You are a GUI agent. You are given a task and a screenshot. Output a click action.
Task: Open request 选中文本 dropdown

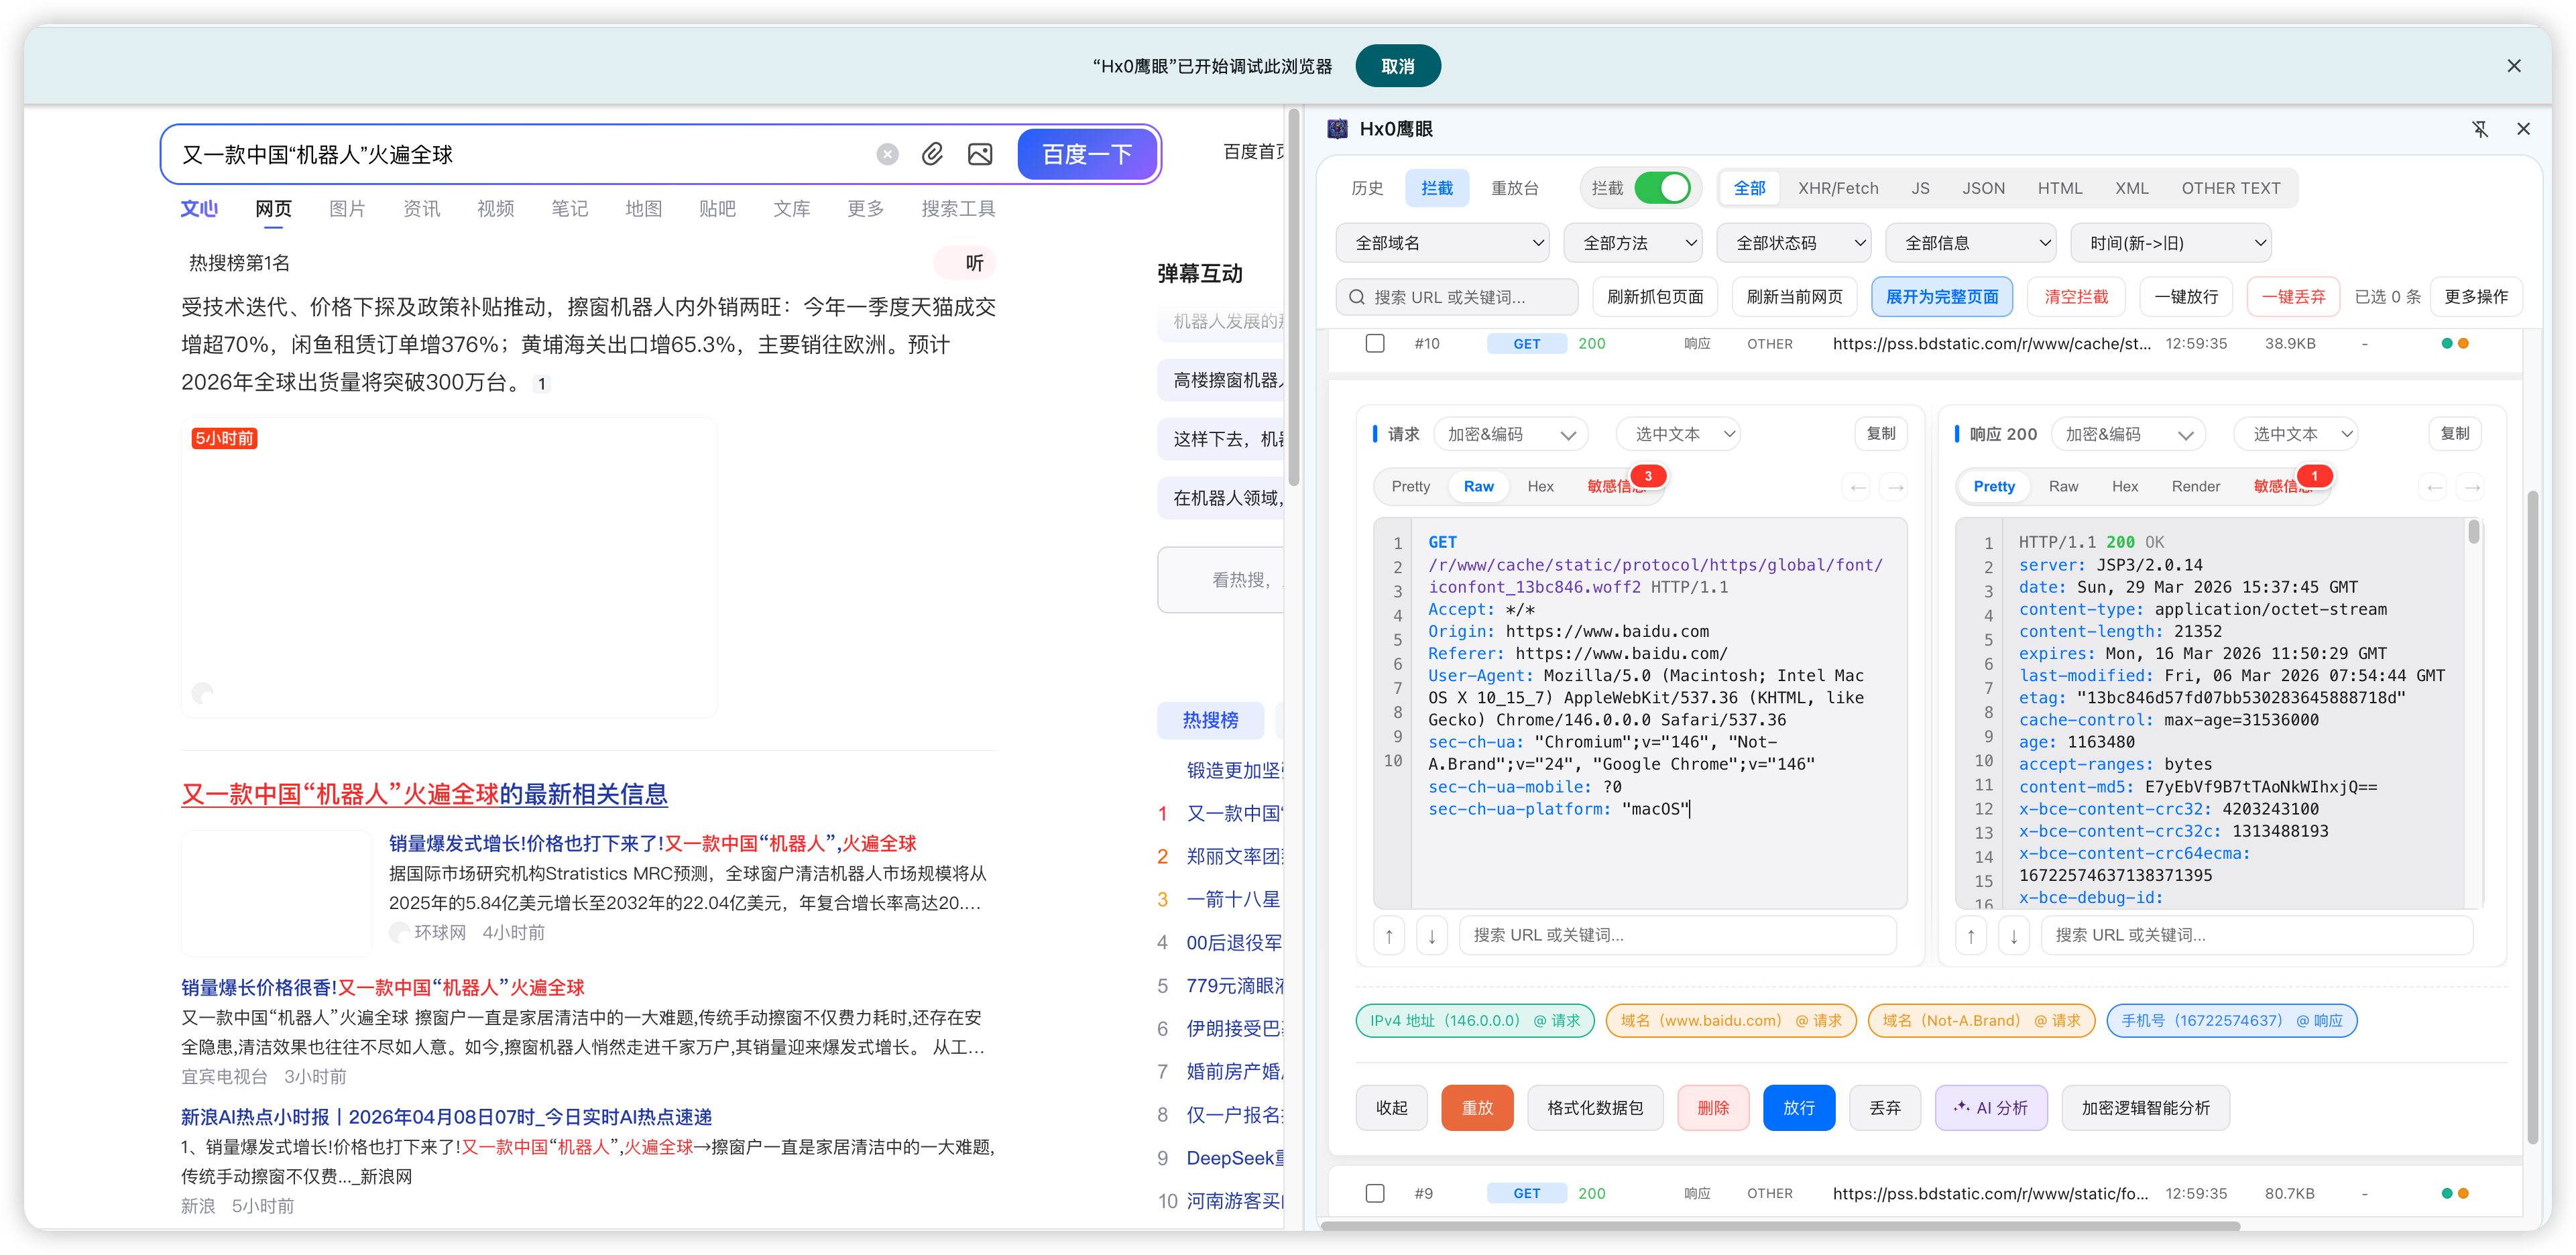point(1678,434)
